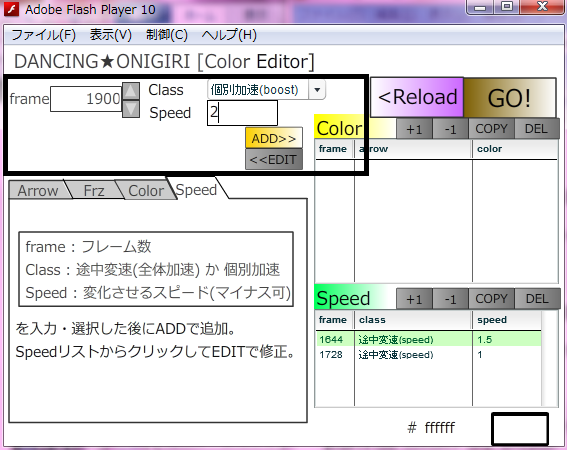Image resolution: width=567 pixels, height=450 pixels.
Task: Increase the frame value with up arrow
Action: (131, 90)
